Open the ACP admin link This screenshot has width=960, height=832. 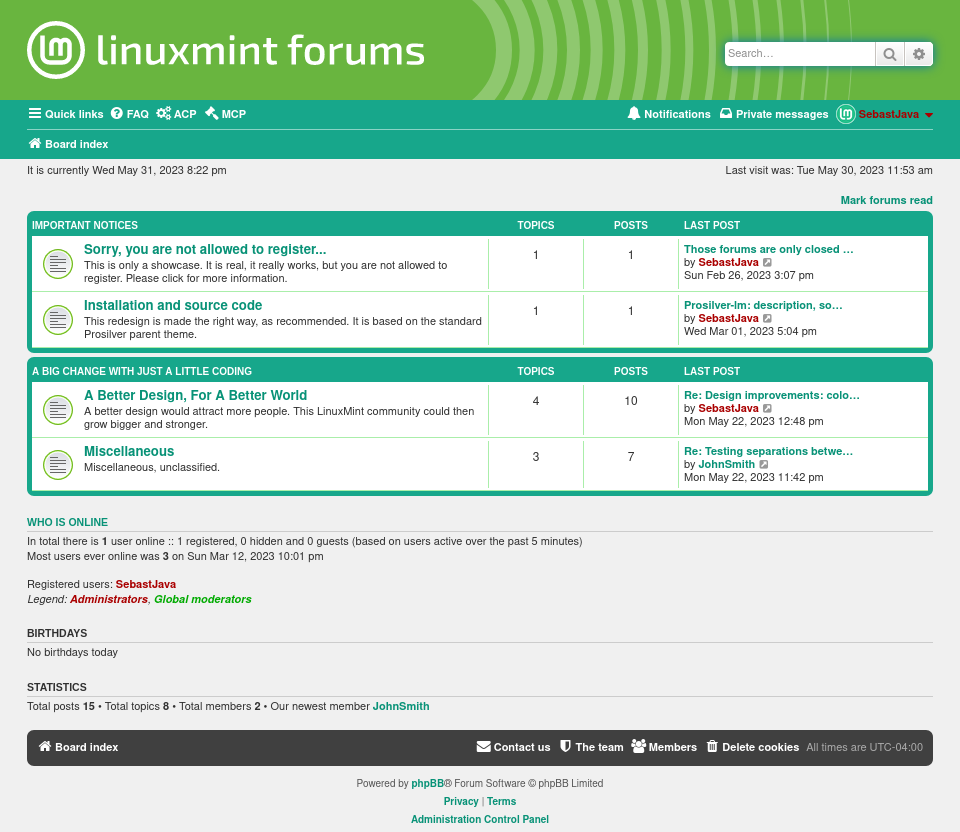pos(176,114)
